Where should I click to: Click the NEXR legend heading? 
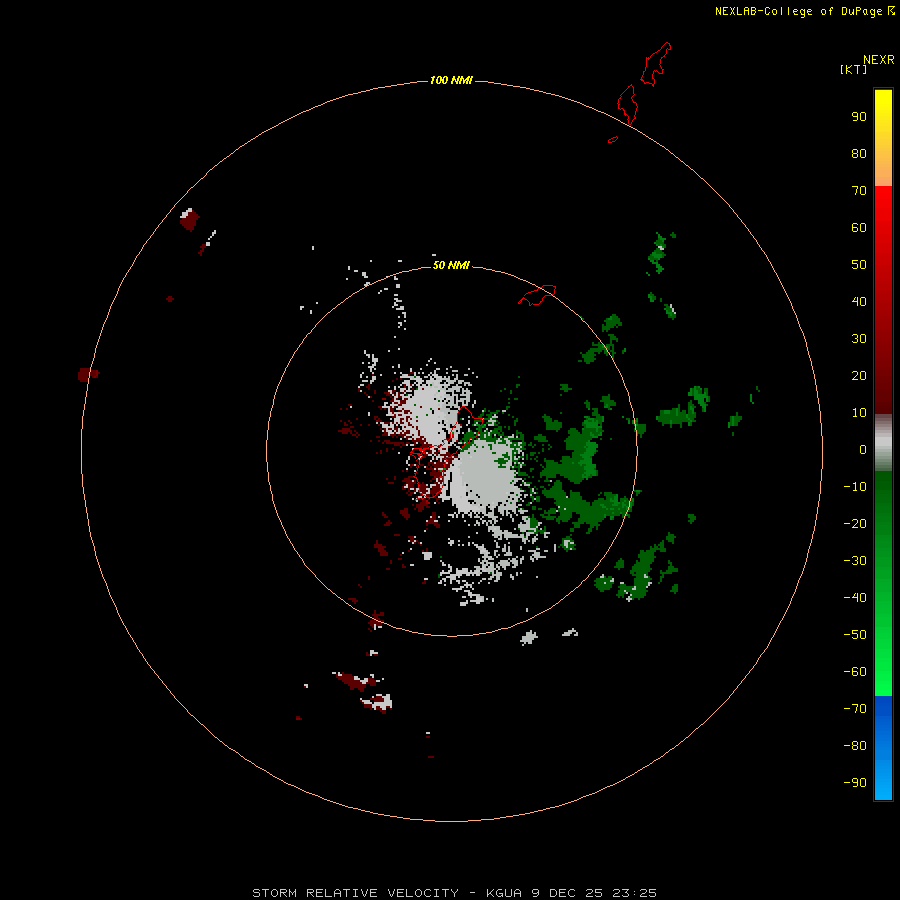pos(878,60)
